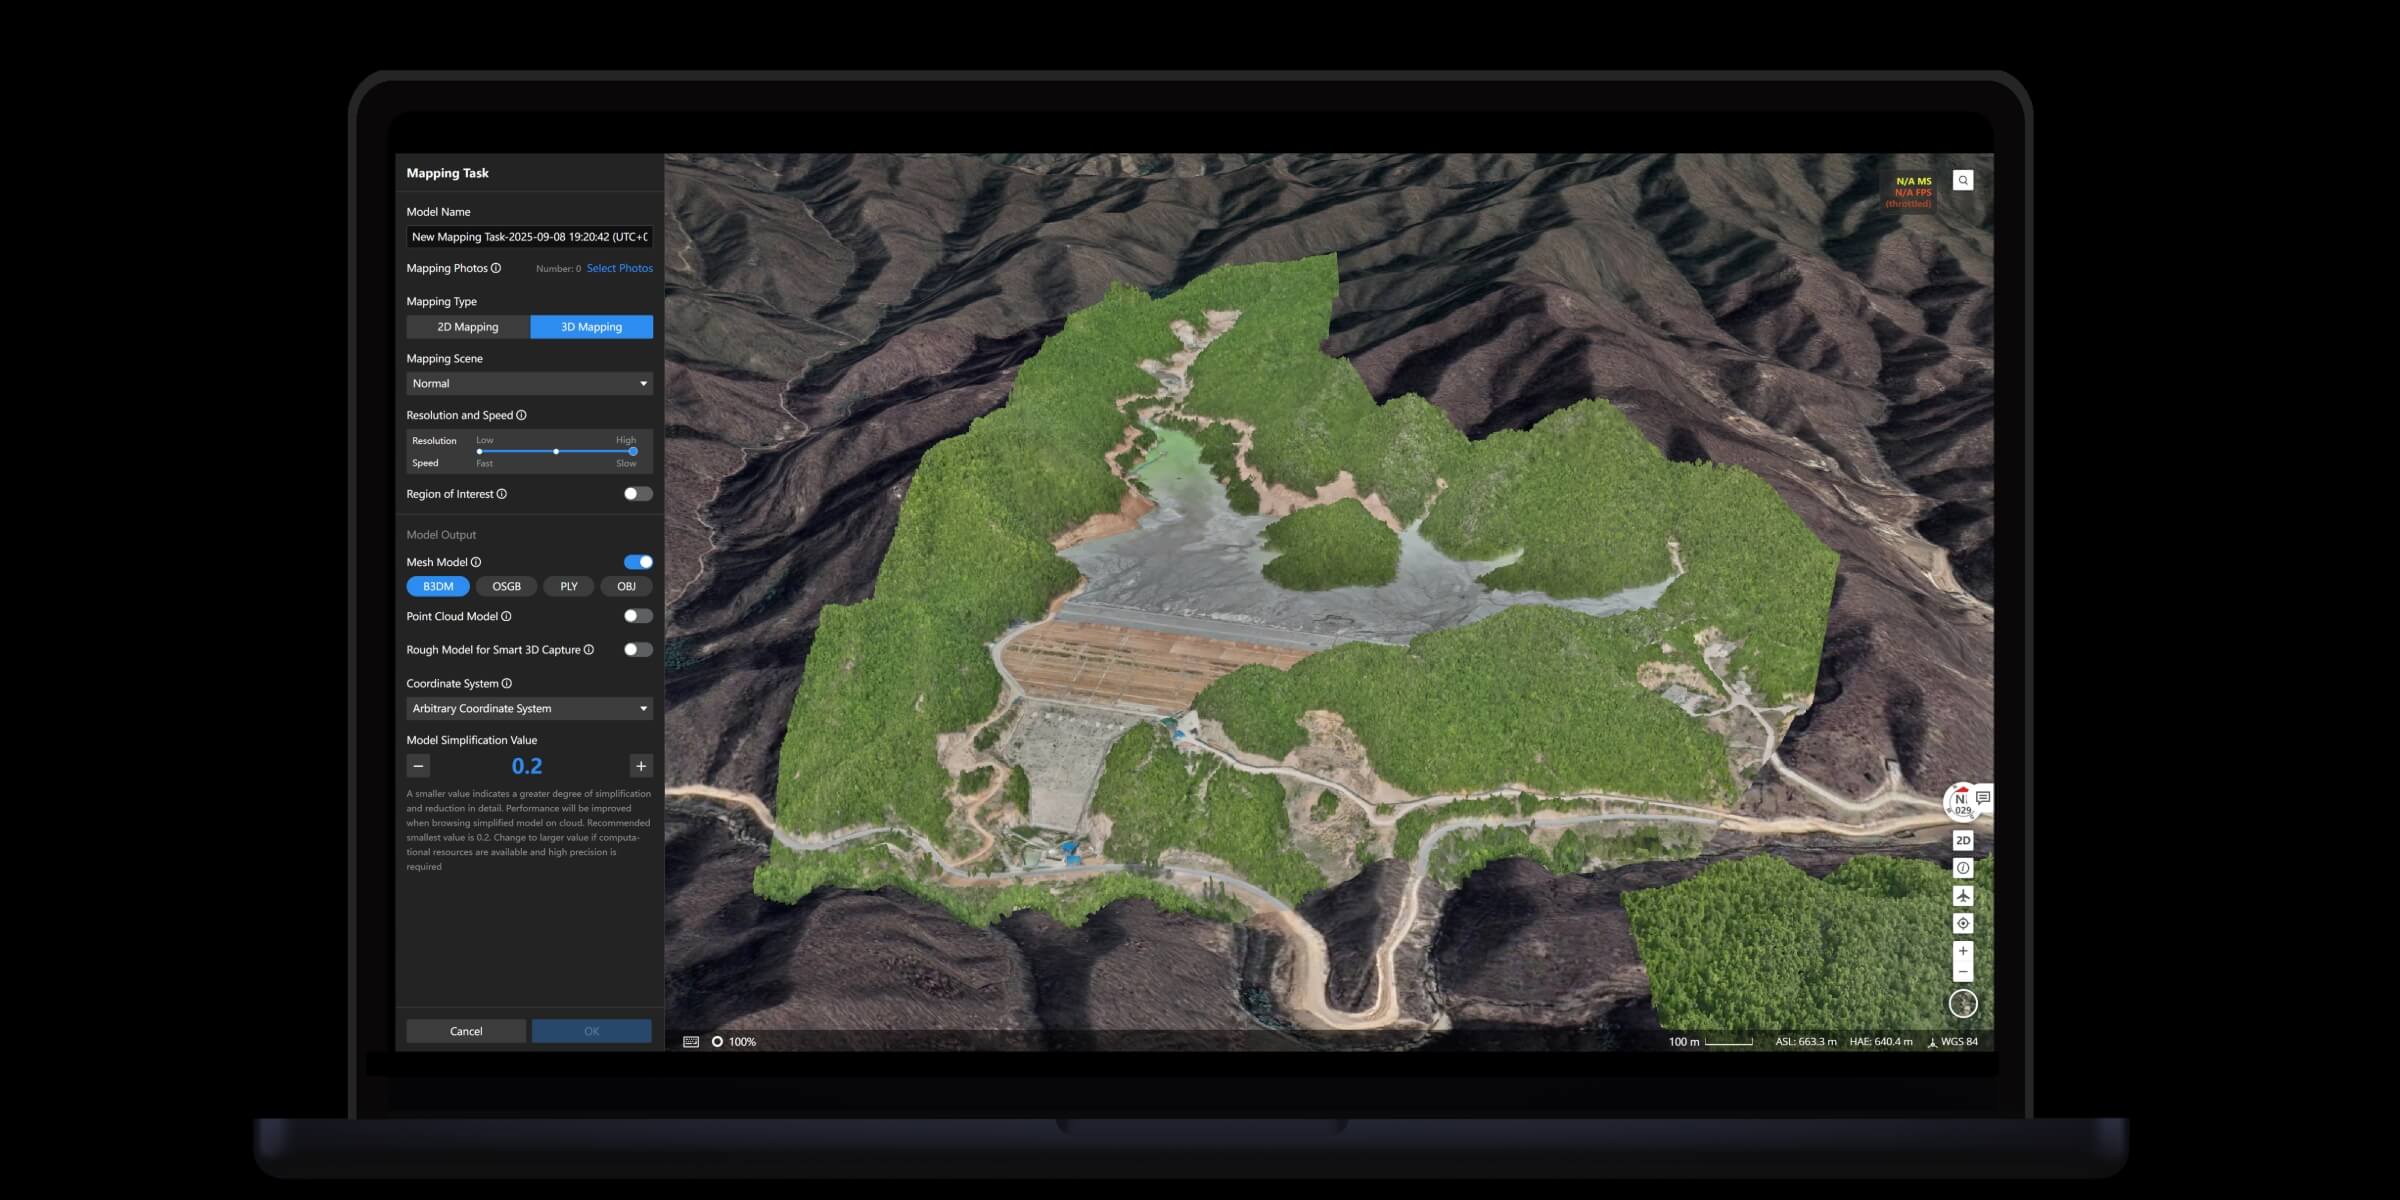Zoom in the map with plus
Image resolution: width=2400 pixels, height=1200 pixels.
click(x=1963, y=951)
